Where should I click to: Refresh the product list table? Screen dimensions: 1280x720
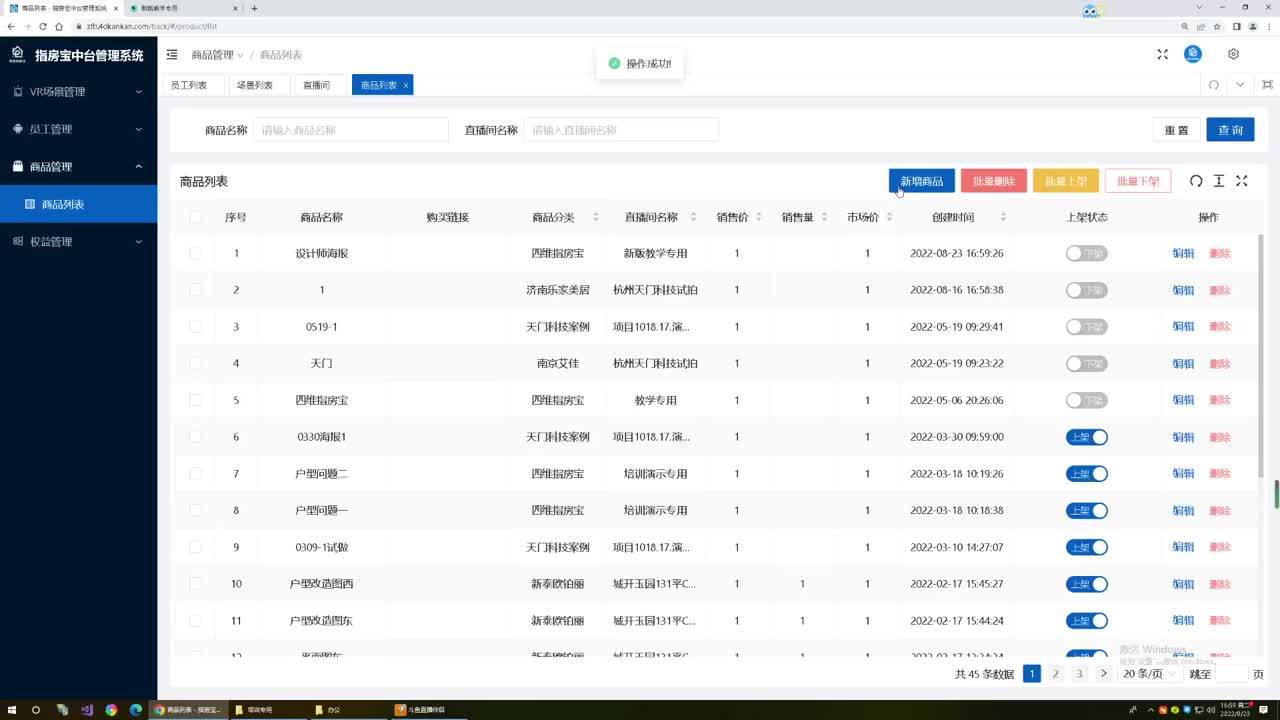[x=1195, y=181]
